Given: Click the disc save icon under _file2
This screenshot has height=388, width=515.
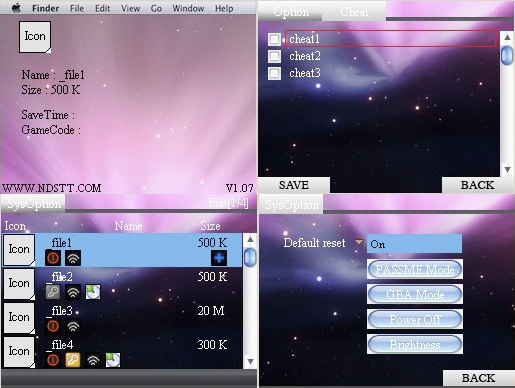Looking at the screenshot, I should (x=93, y=292).
